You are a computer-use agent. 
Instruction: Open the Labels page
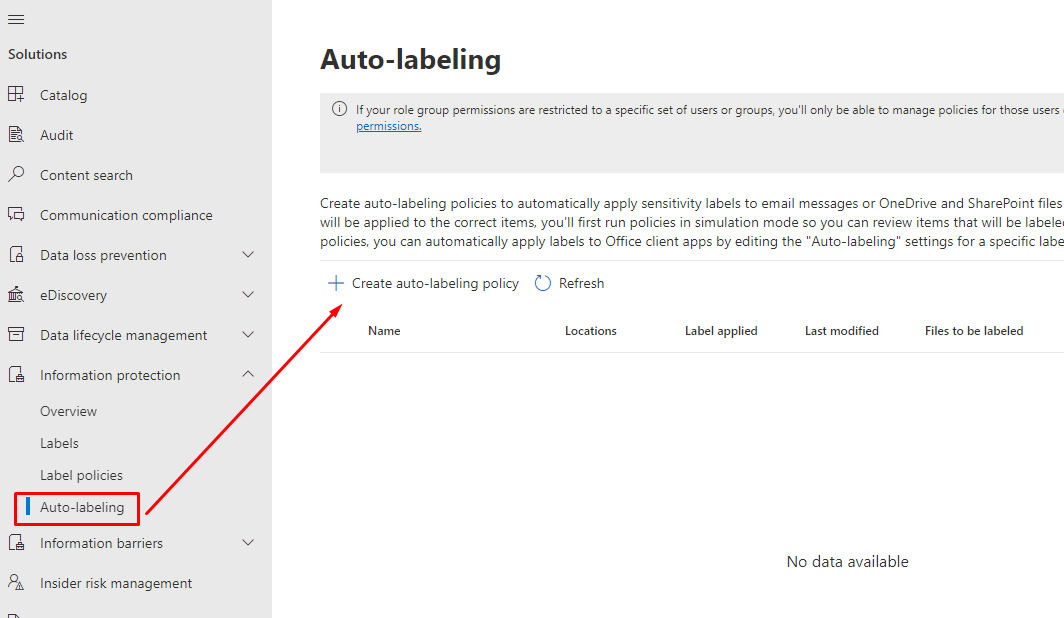point(59,443)
